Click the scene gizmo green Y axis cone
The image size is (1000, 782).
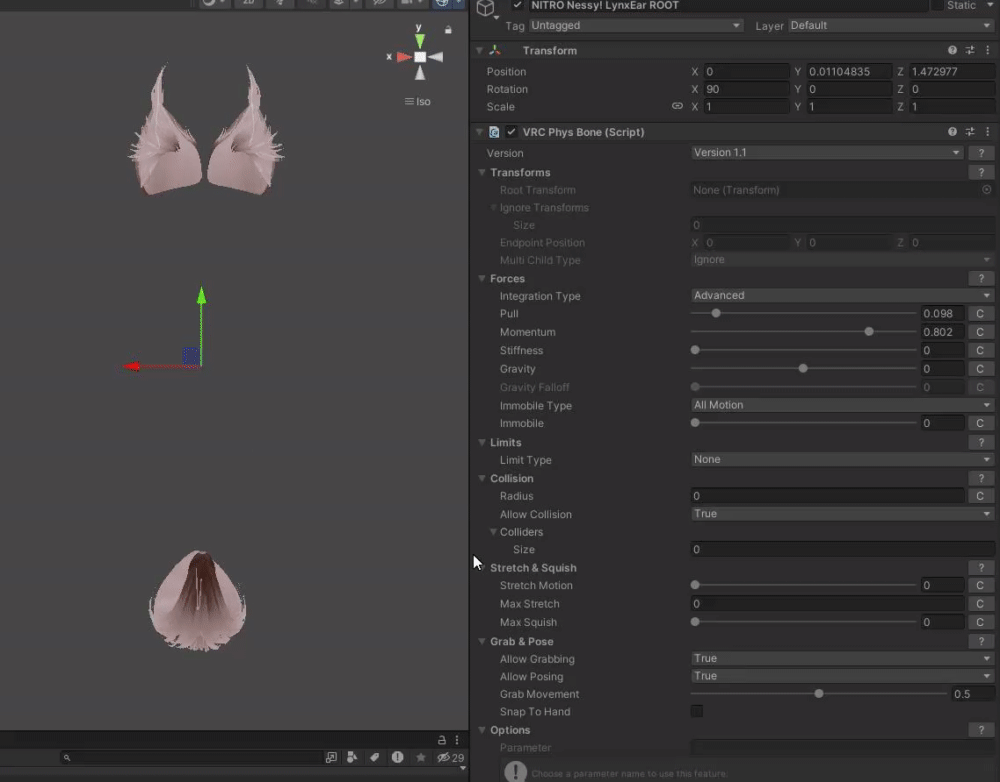420,40
